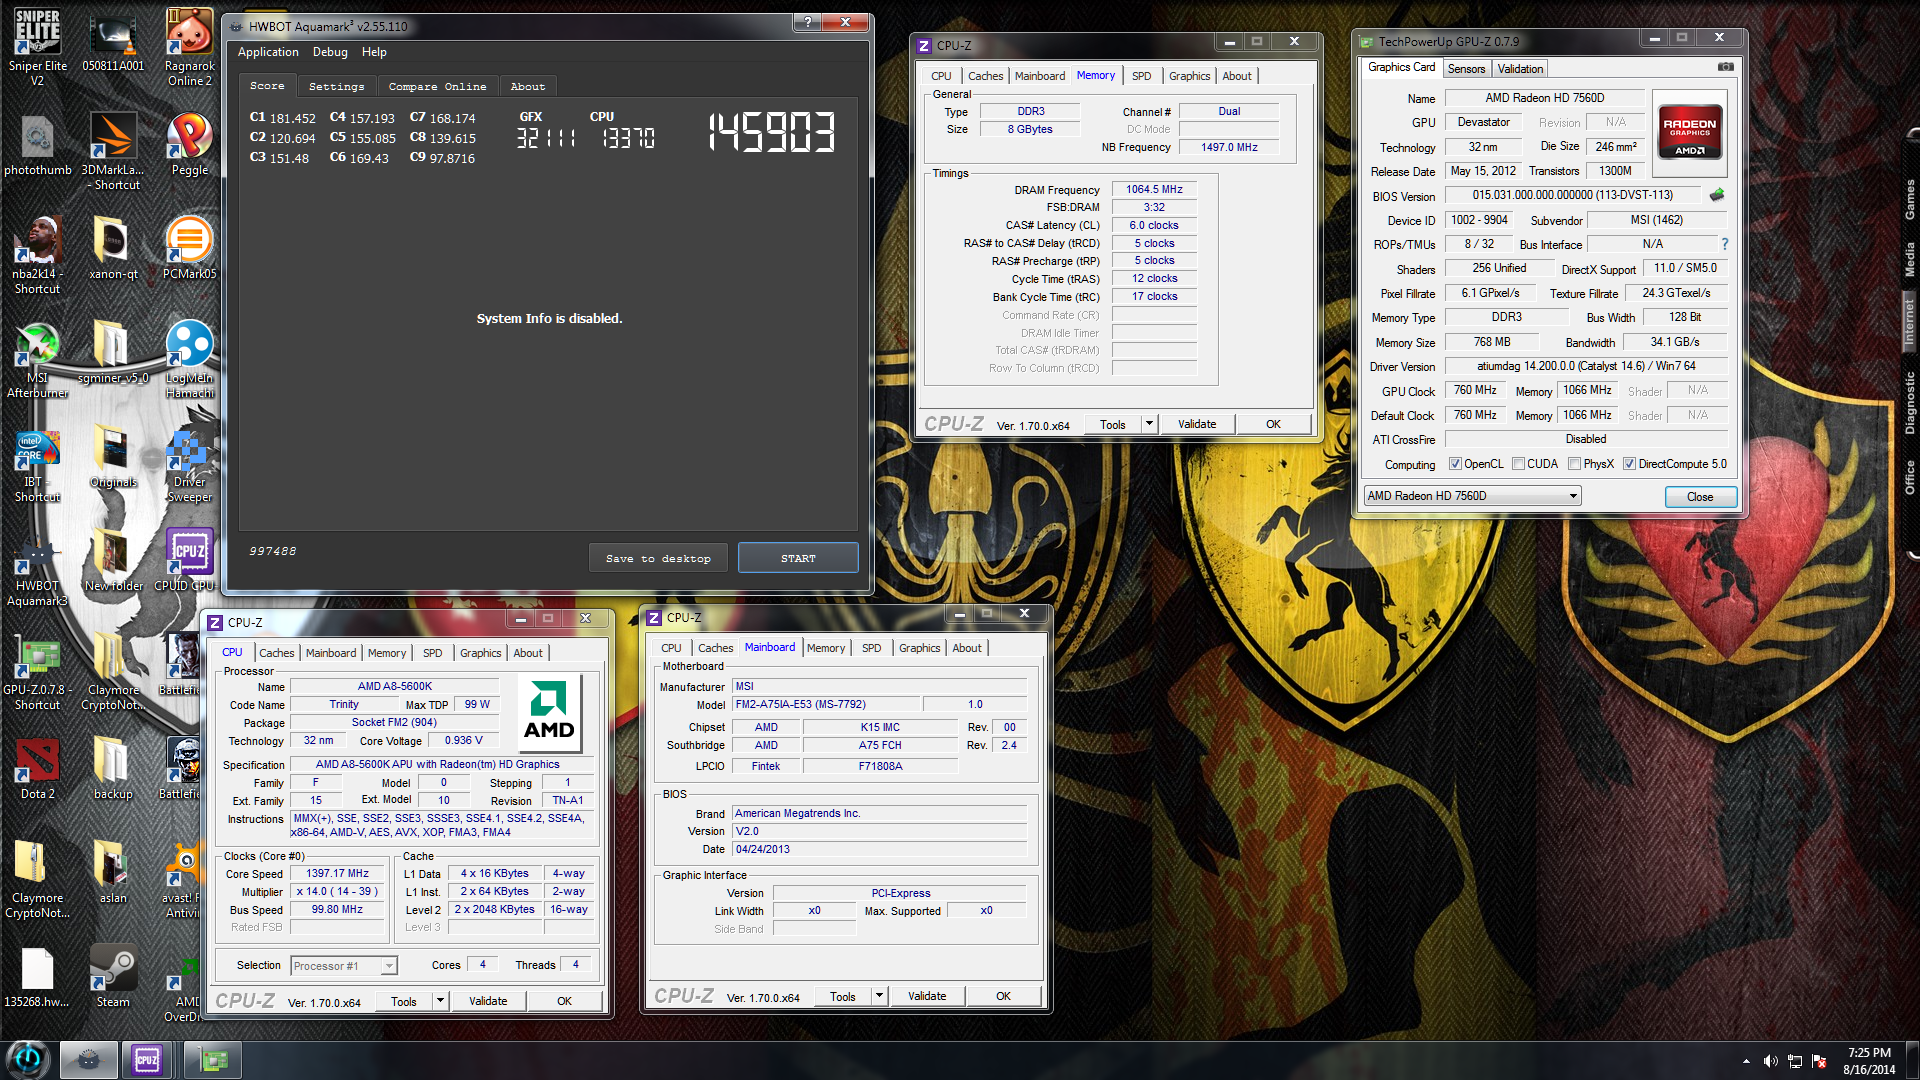Open Dota 2 desktop icon
1920x1080 pixels.
pos(37,768)
